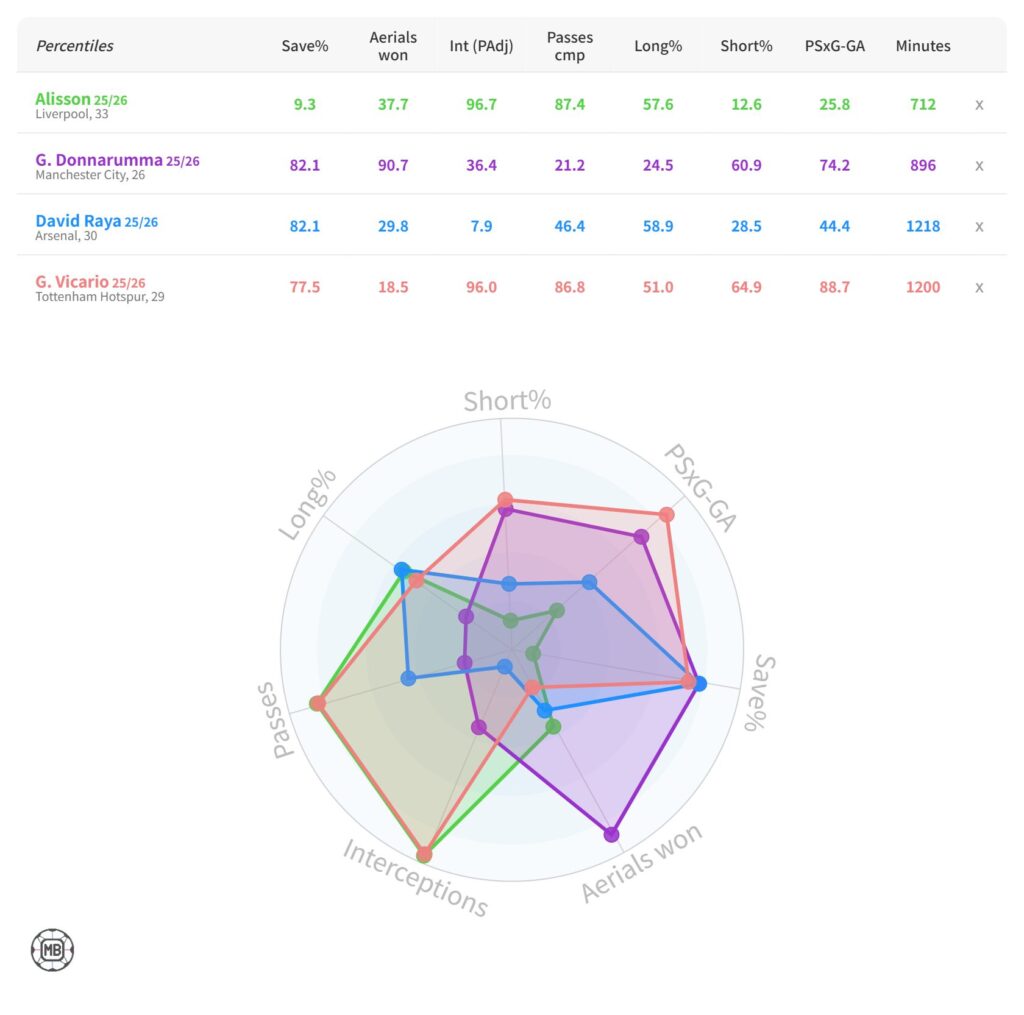Click the Percentiles table label

pos(75,46)
